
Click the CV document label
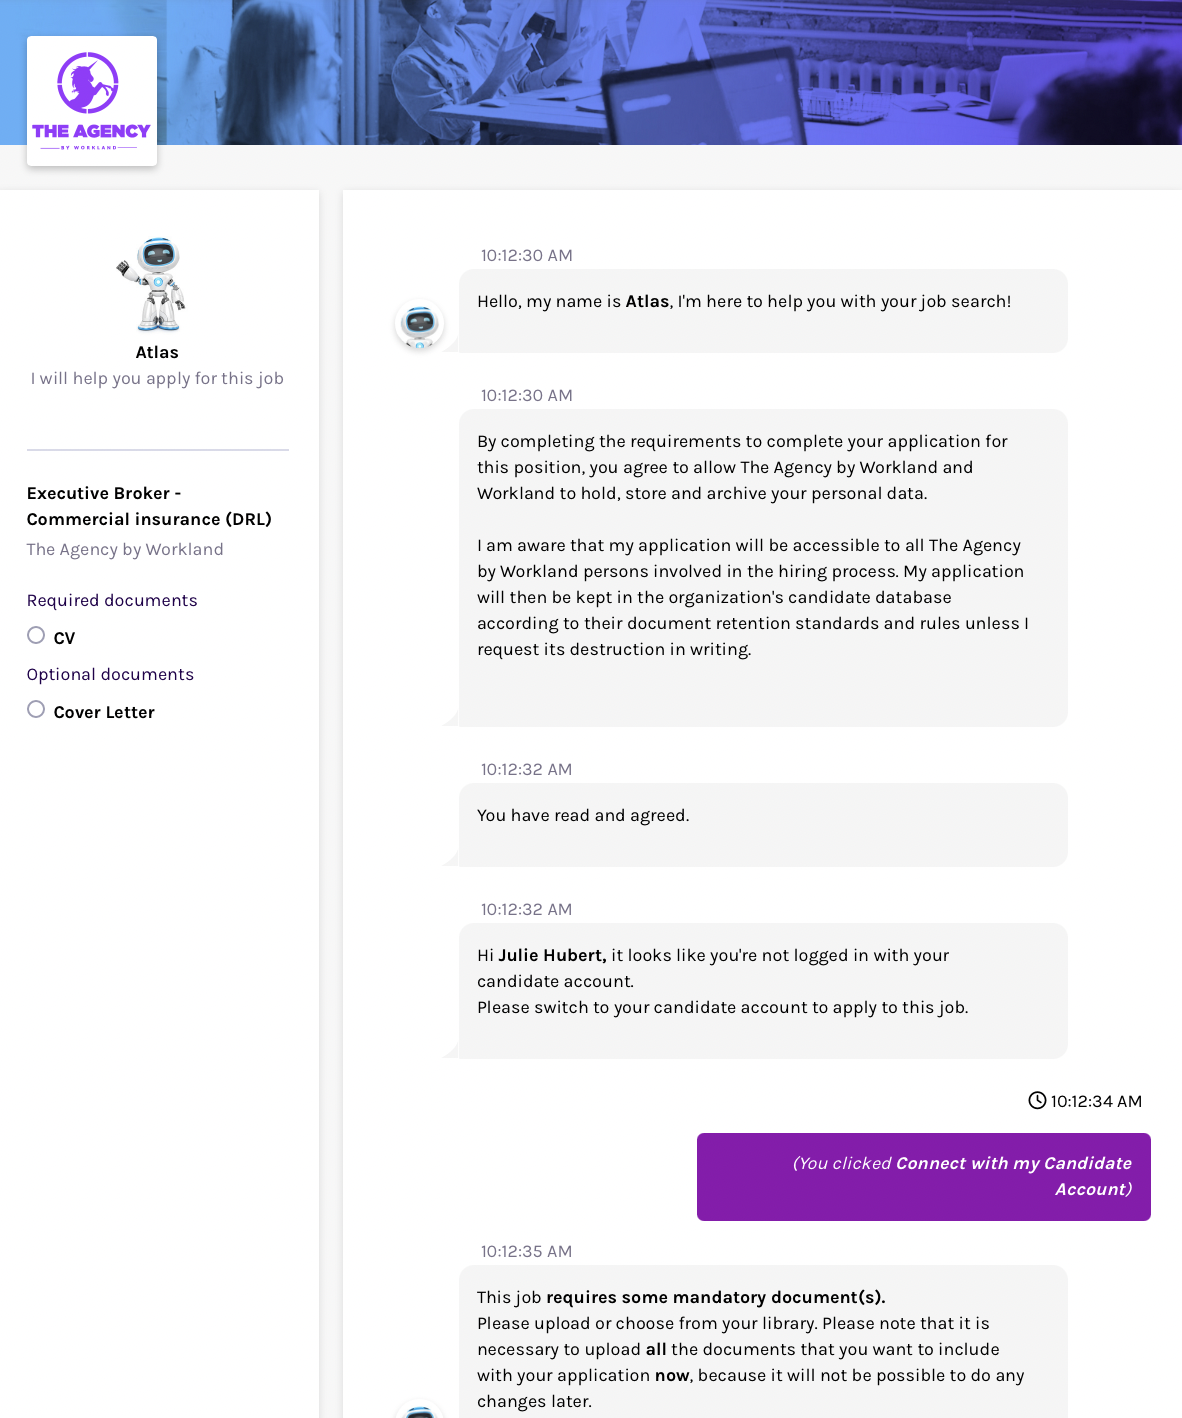(x=64, y=638)
